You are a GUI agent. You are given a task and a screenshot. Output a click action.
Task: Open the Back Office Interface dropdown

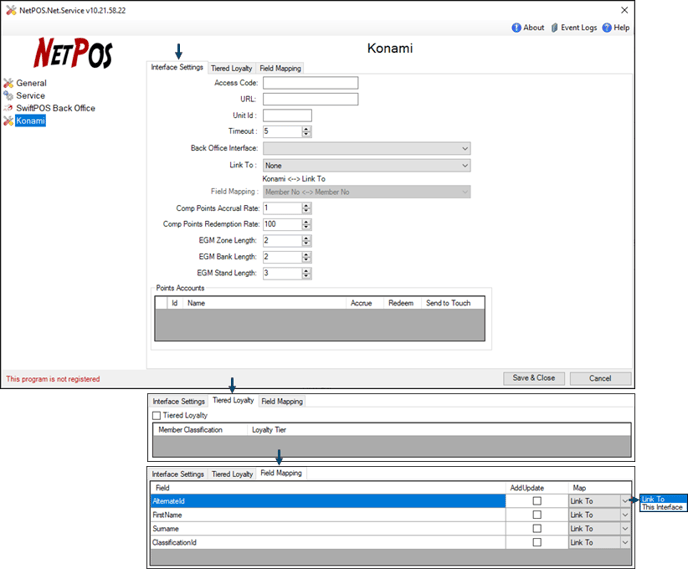[367, 148]
